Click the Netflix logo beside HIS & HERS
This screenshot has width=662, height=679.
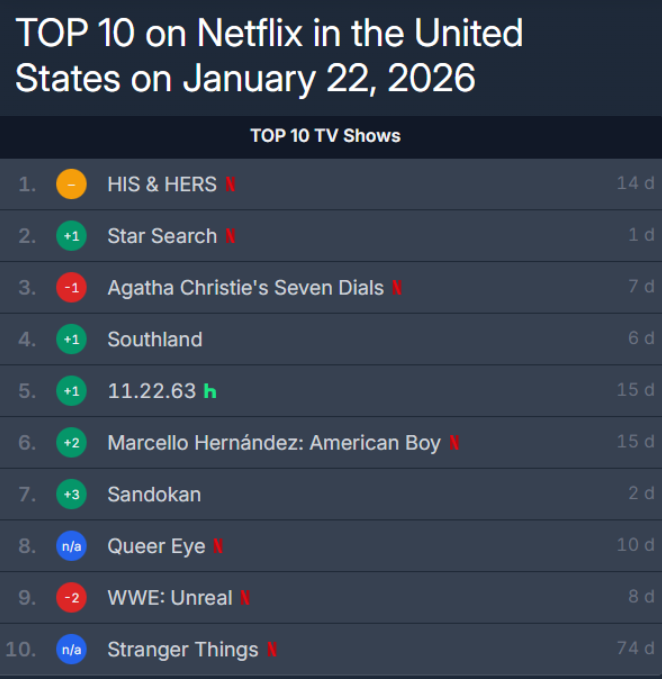tap(231, 185)
